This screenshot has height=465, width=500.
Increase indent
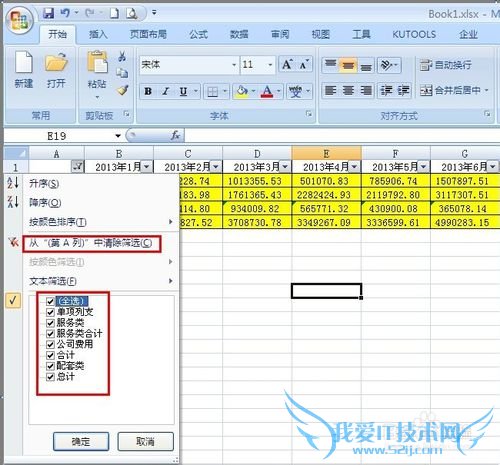(403, 90)
